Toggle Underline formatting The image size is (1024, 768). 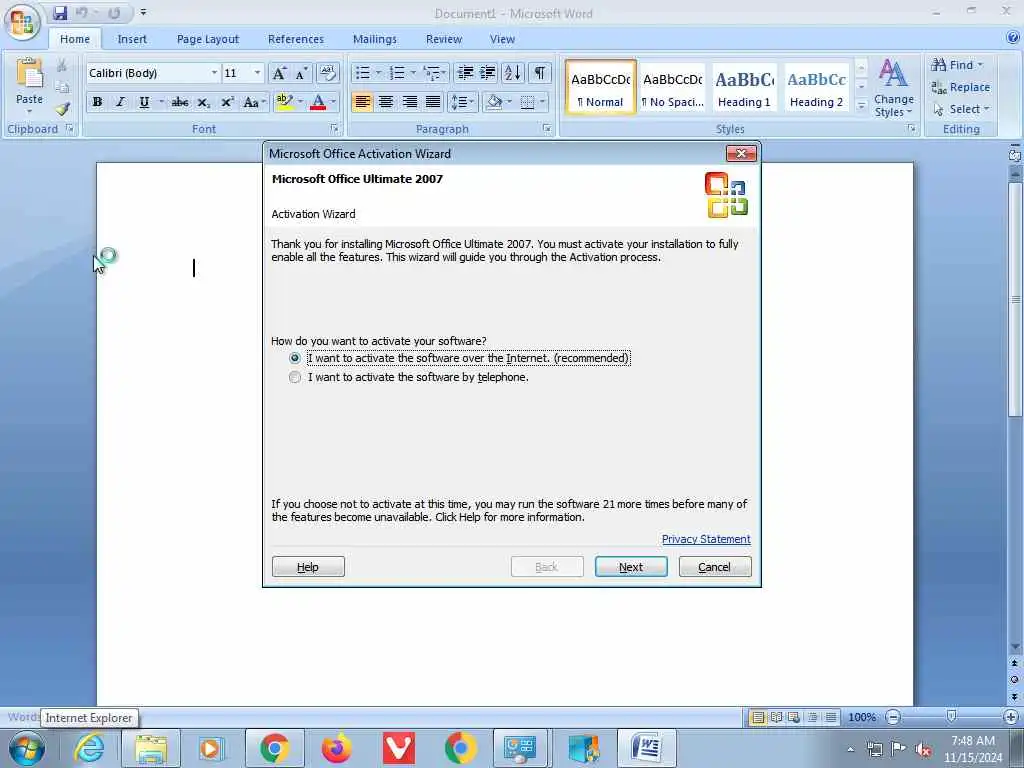(x=144, y=102)
